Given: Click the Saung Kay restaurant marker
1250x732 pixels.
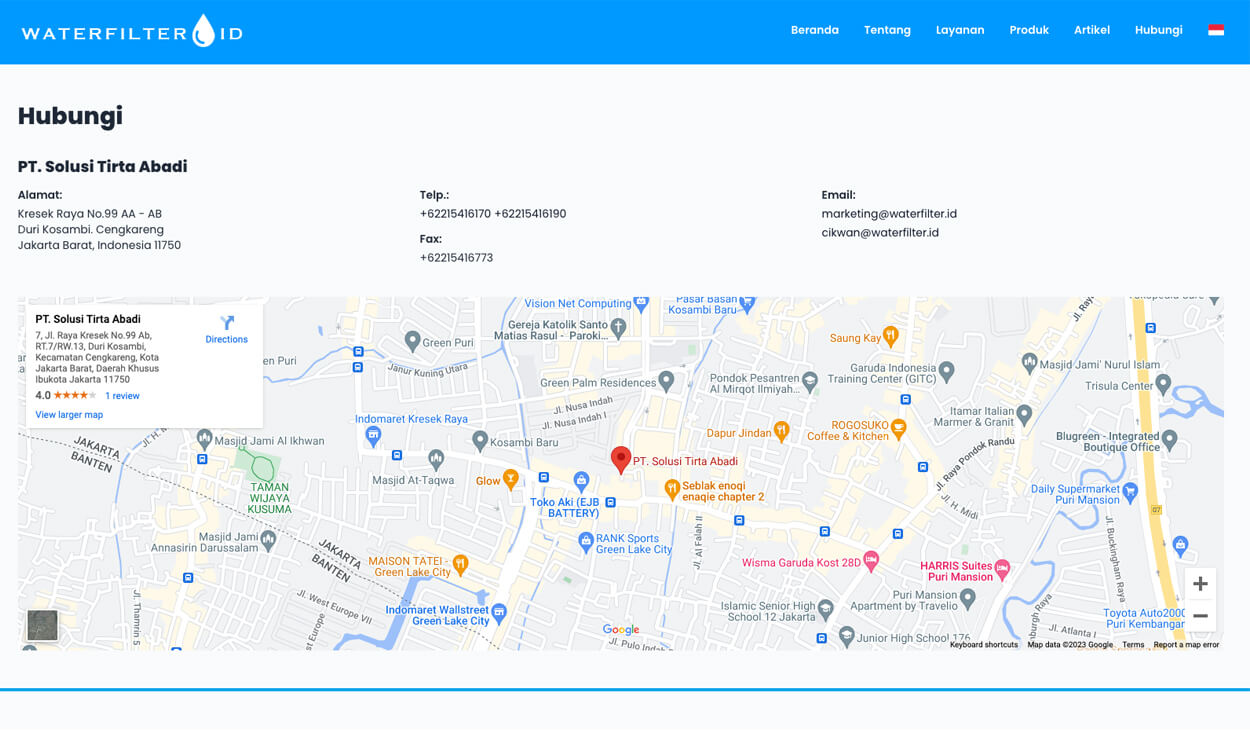Looking at the screenshot, I should click(890, 336).
